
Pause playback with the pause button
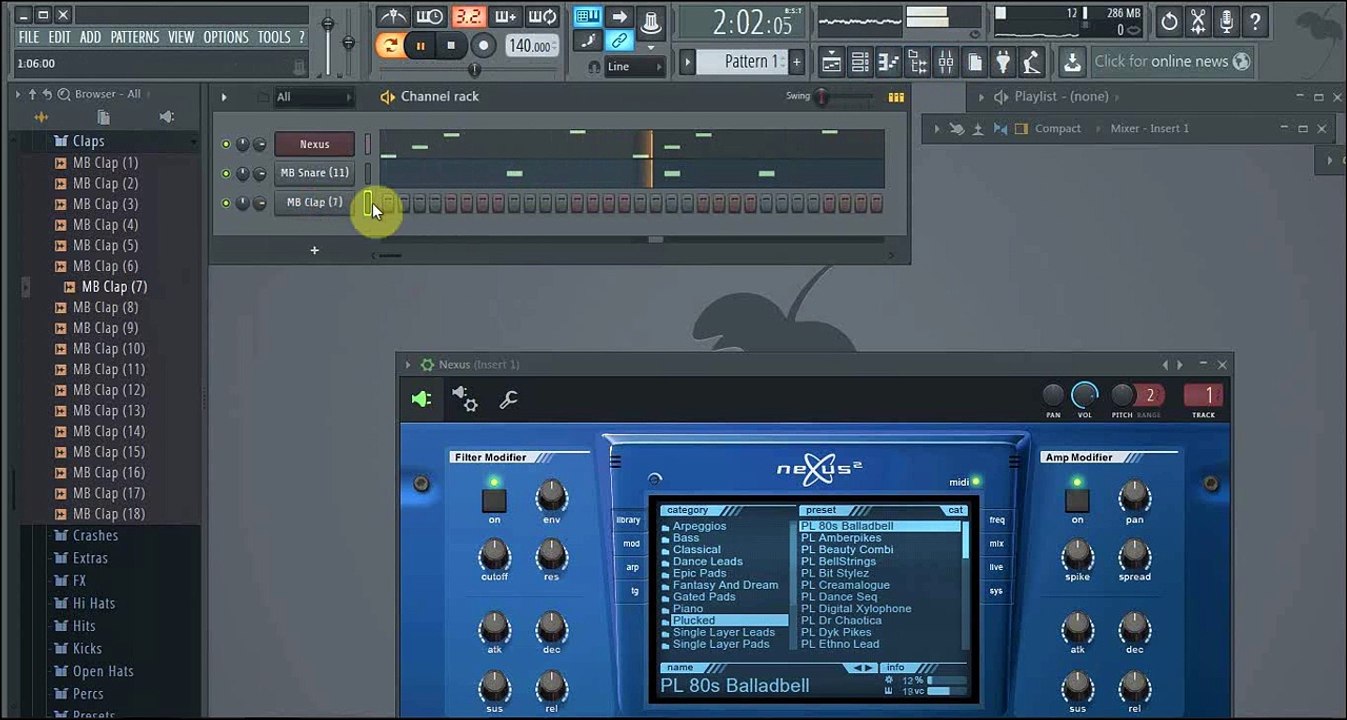point(421,45)
